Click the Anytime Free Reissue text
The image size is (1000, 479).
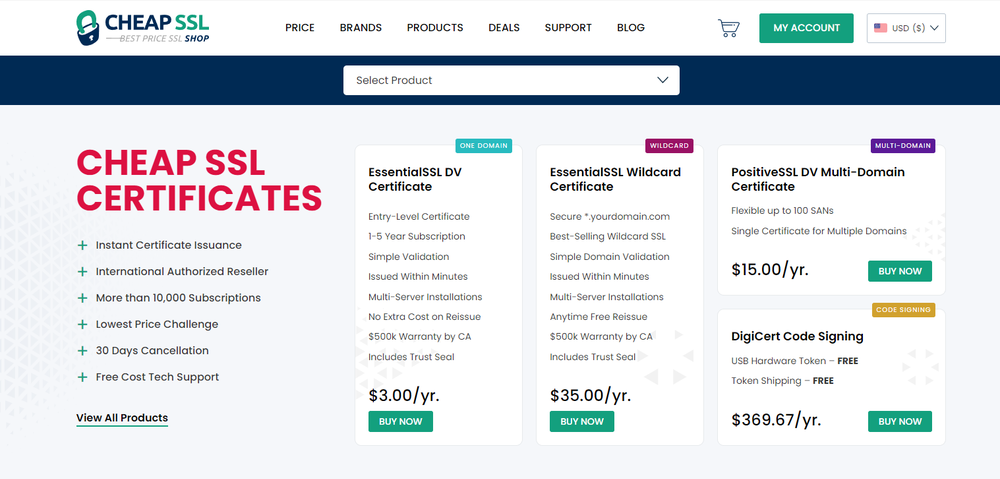pyautogui.click(x=598, y=317)
